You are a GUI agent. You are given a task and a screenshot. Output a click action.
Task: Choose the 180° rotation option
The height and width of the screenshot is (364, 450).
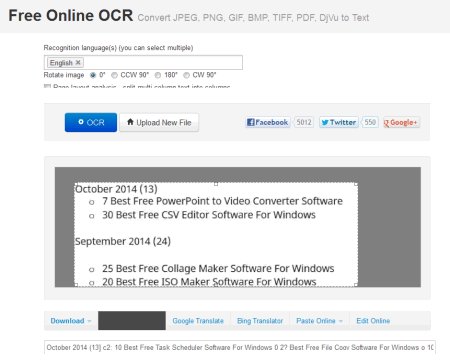point(158,75)
